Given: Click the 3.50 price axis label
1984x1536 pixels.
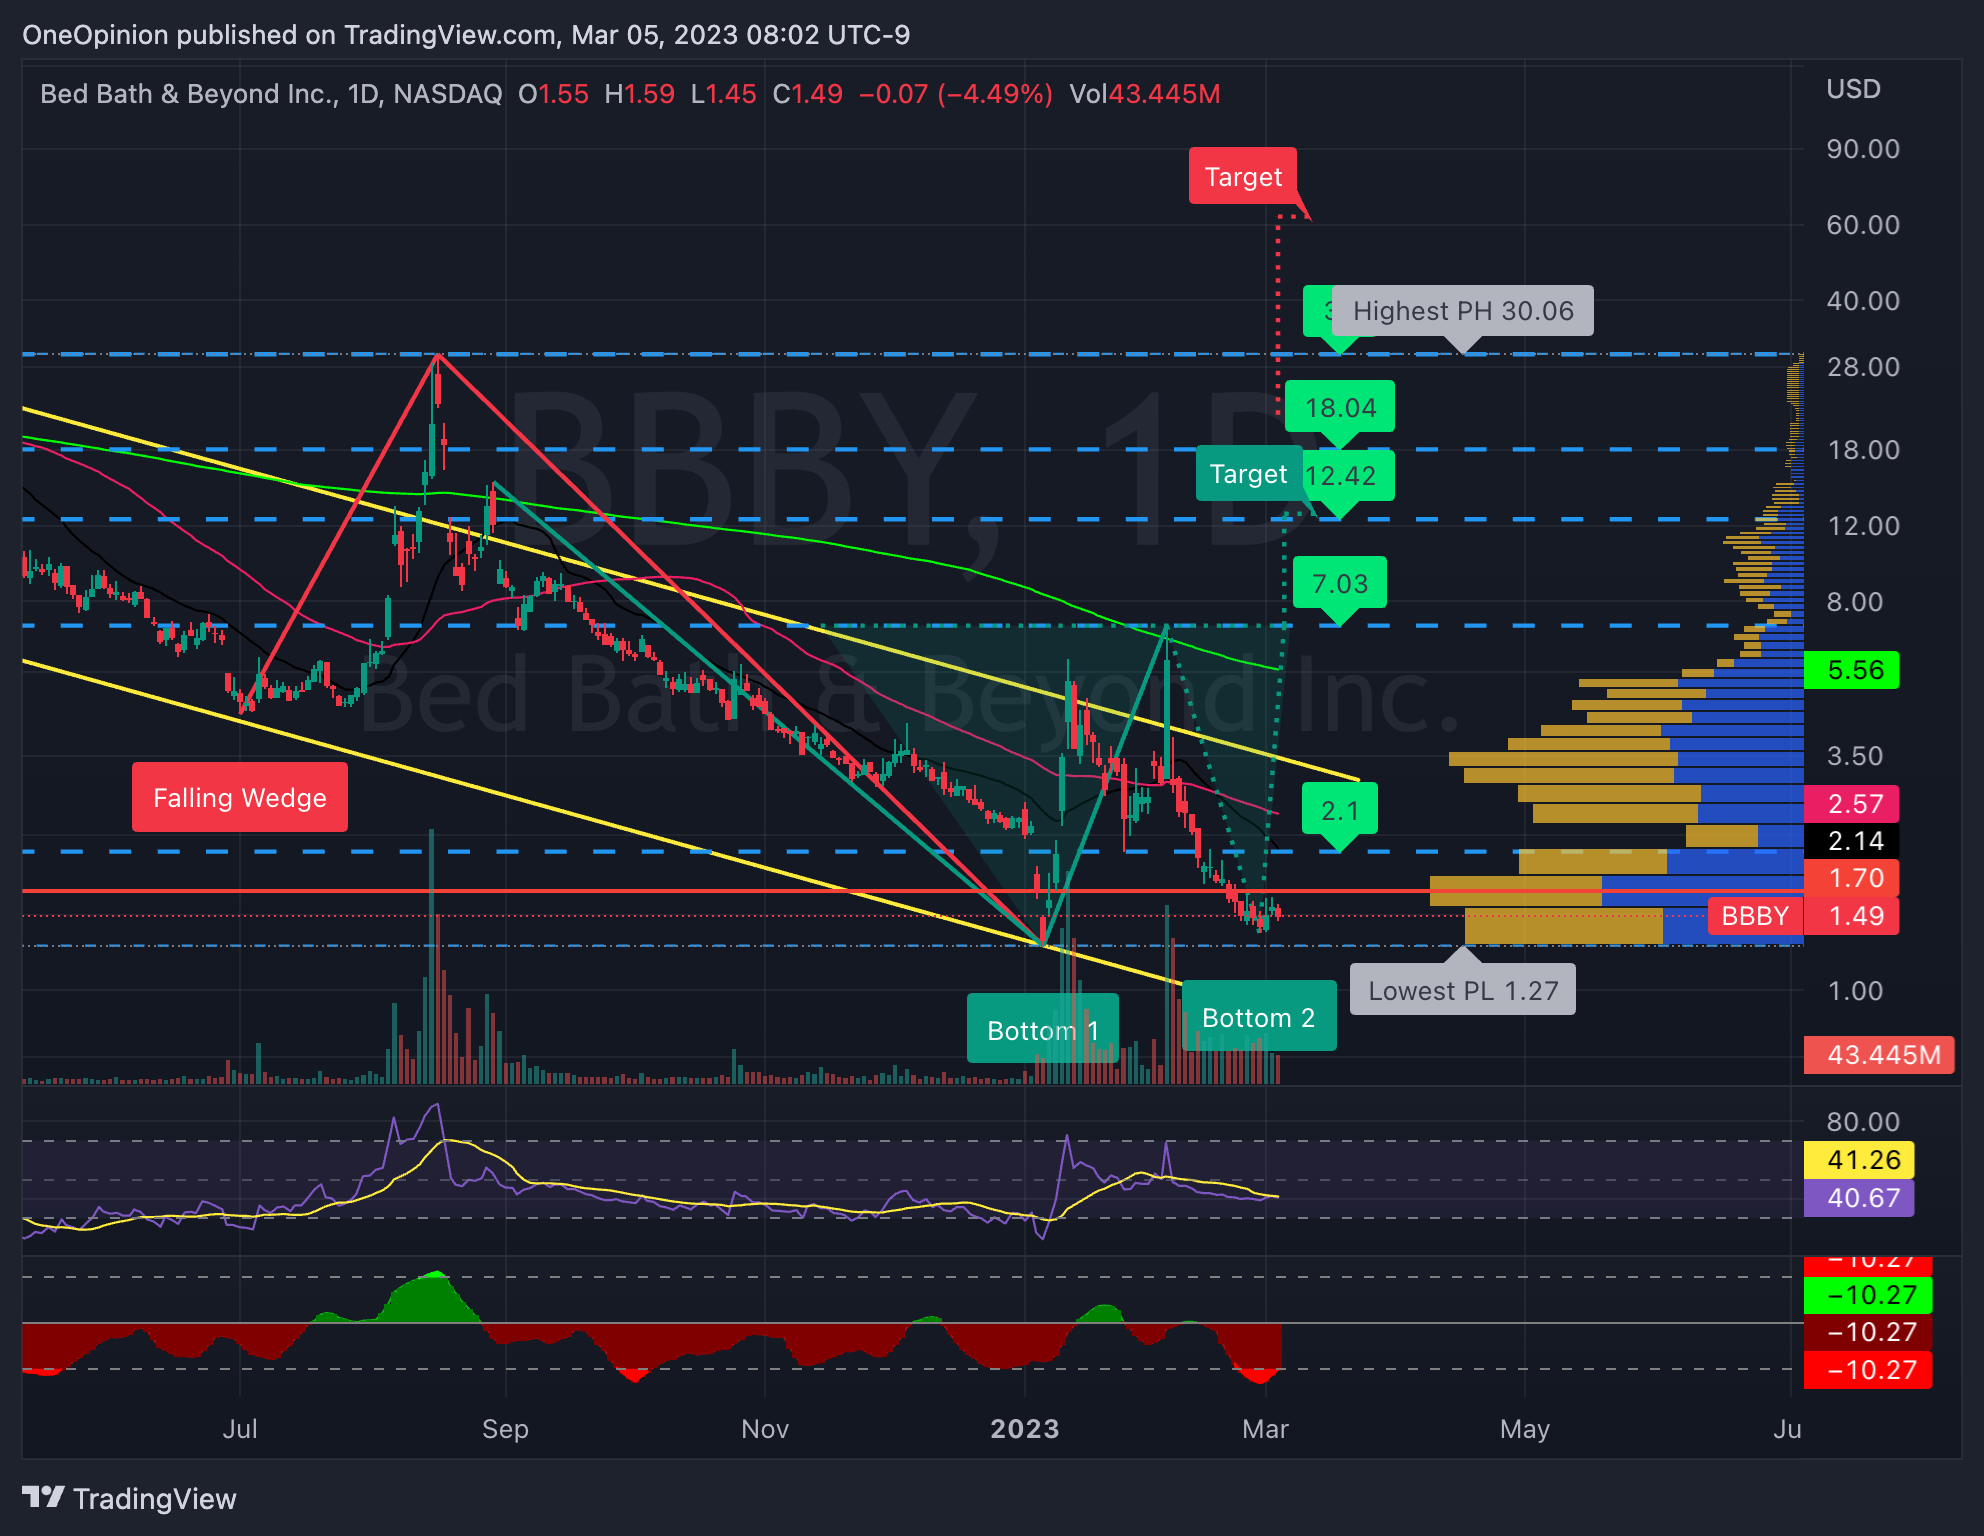Looking at the screenshot, I should (1855, 755).
